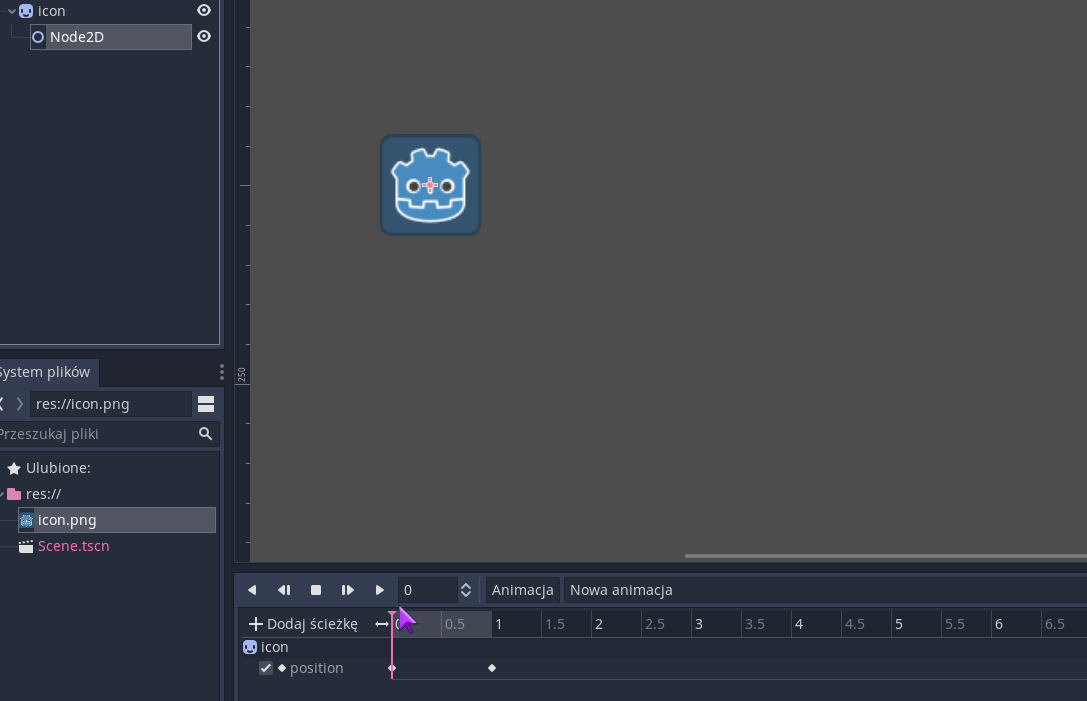Select the position track label
This screenshot has height=701, width=1087.
[x=317, y=668]
